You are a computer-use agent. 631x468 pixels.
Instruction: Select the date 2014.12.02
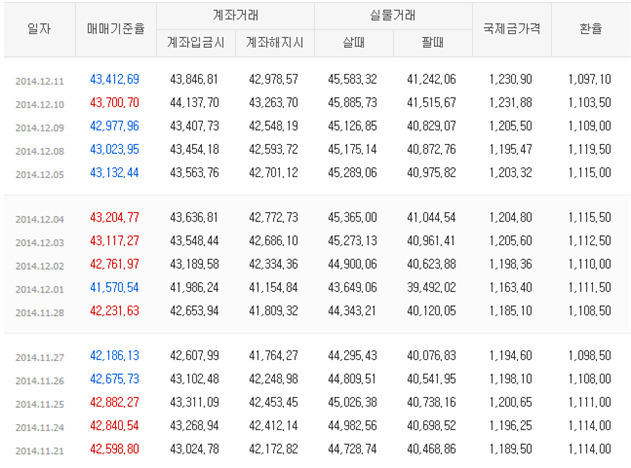click(x=39, y=266)
